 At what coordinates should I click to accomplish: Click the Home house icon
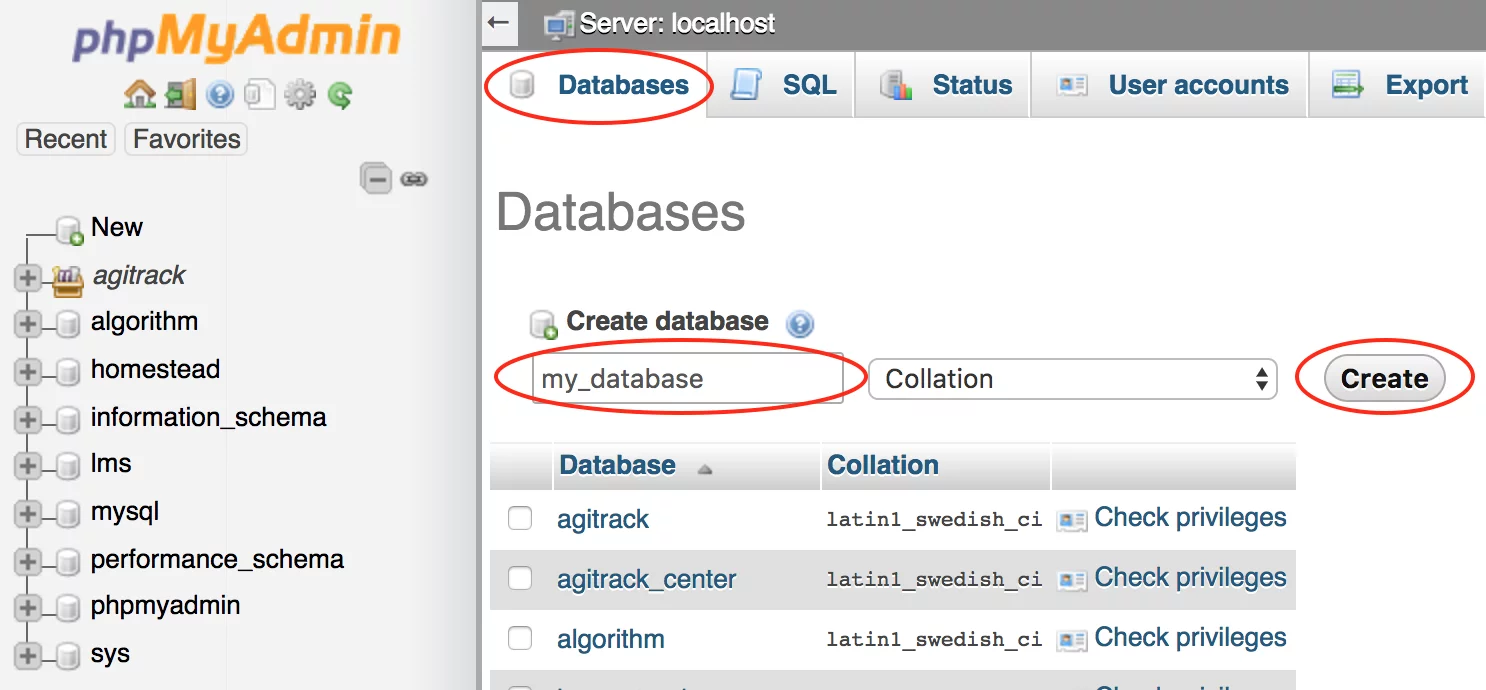pyautogui.click(x=139, y=95)
